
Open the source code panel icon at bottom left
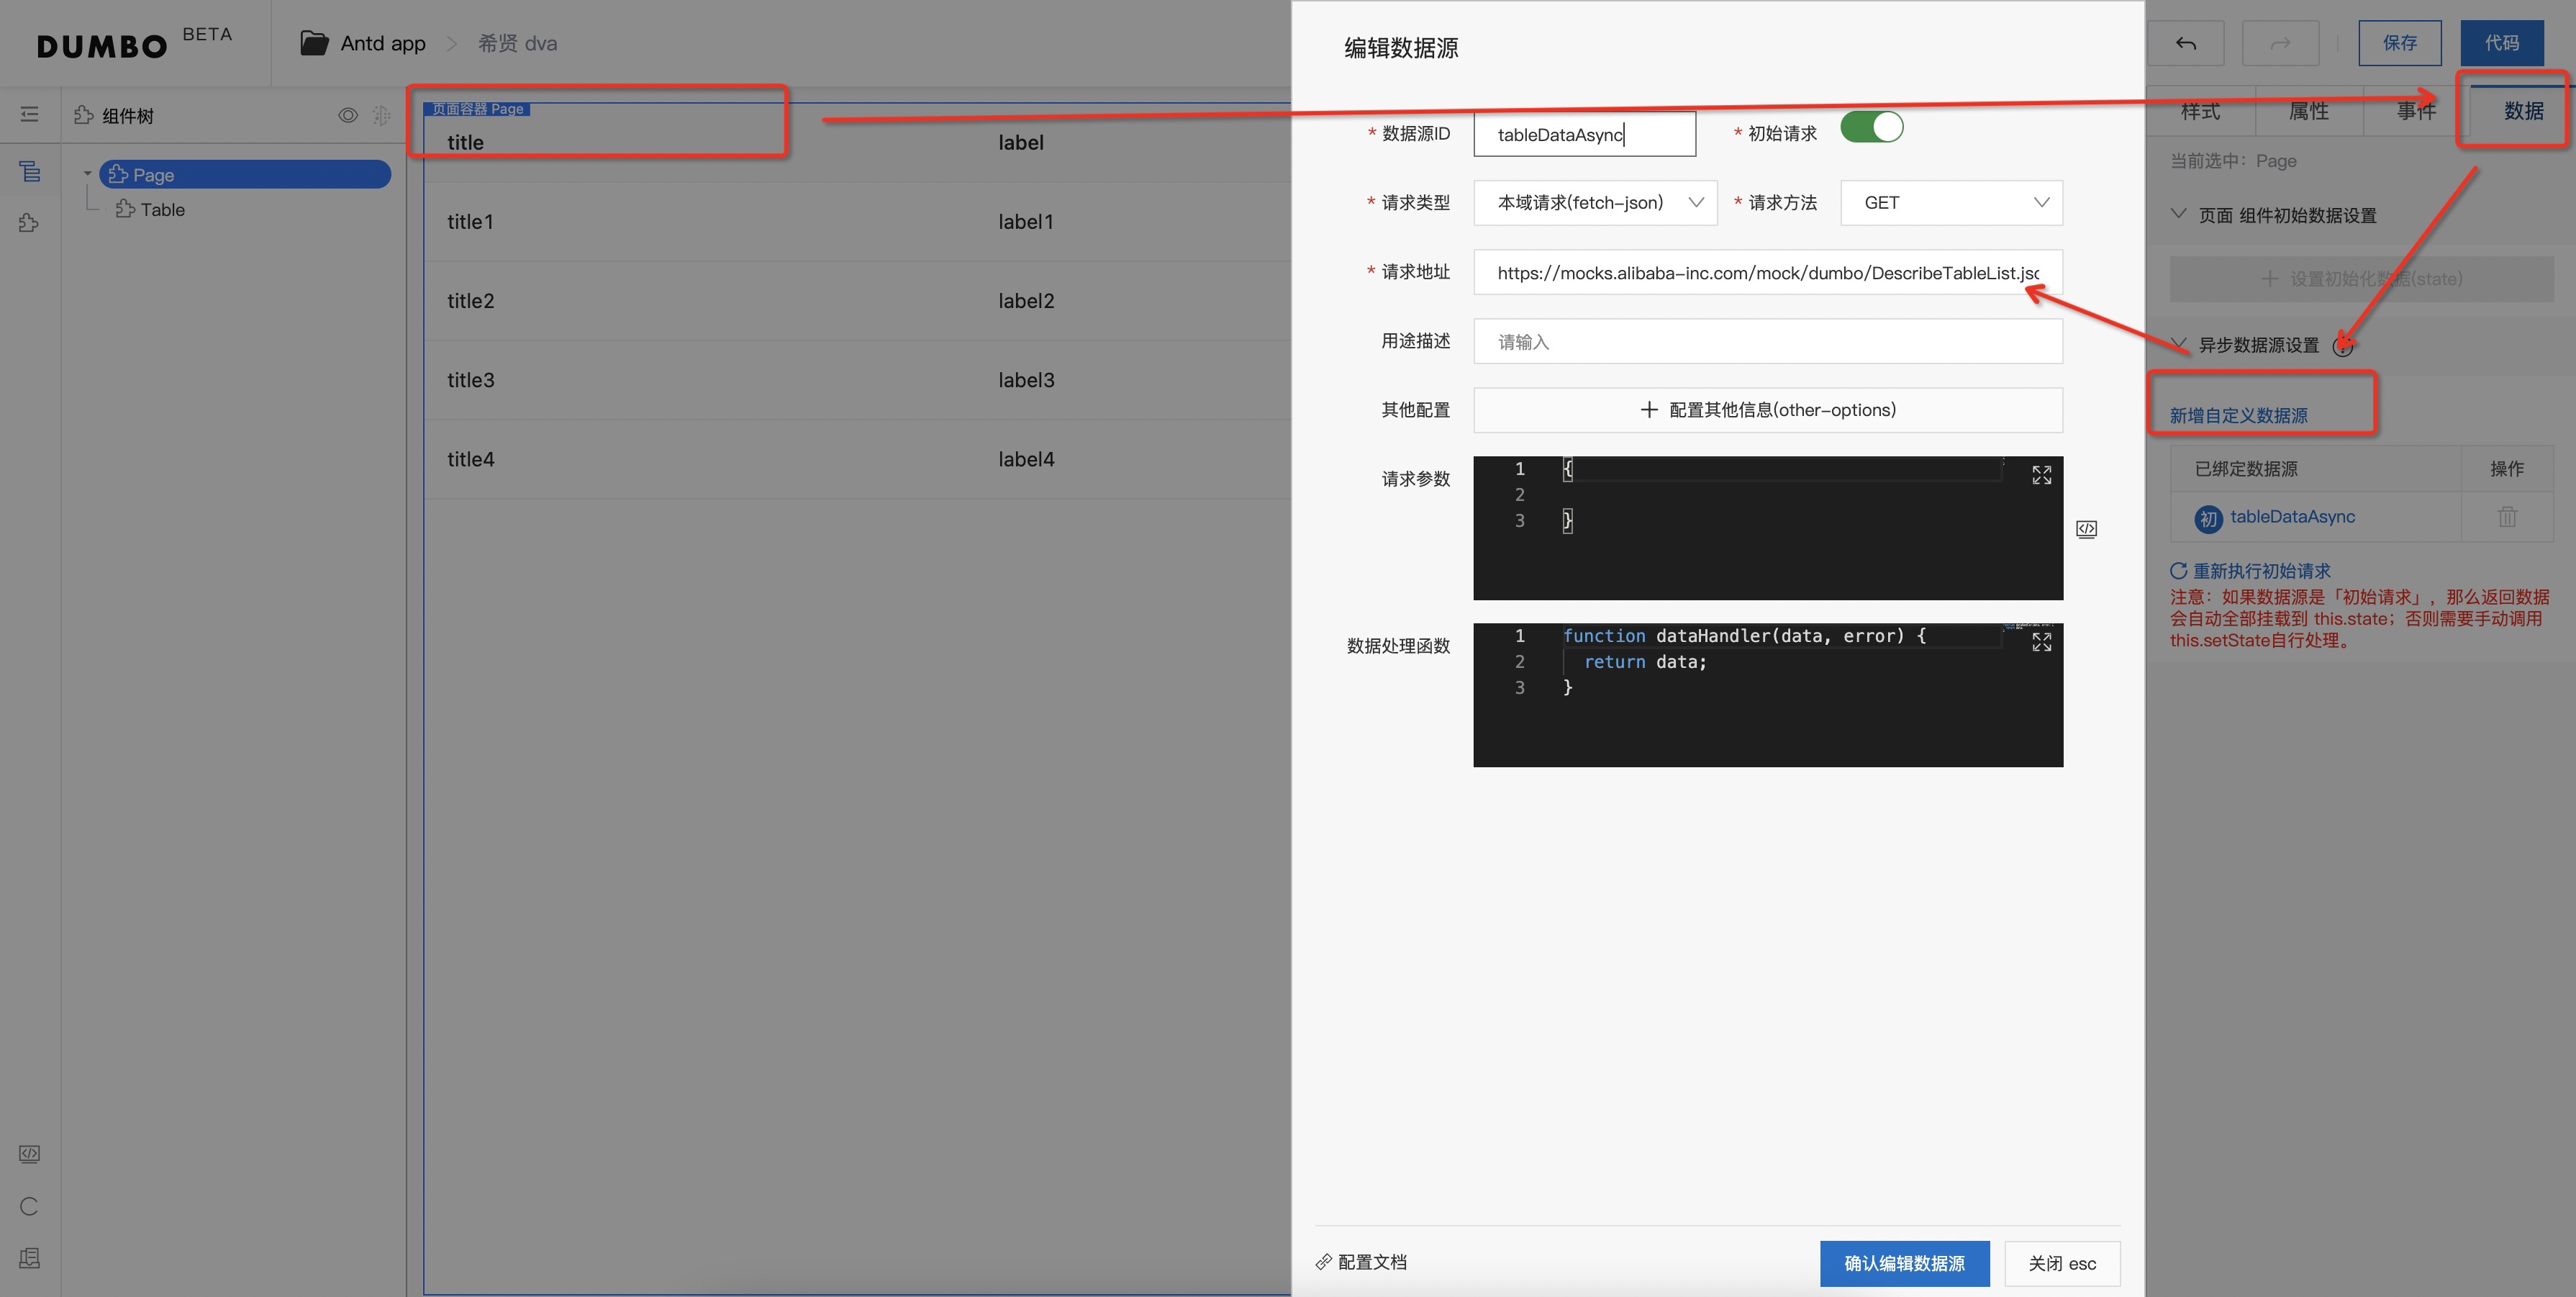[29, 1154]
